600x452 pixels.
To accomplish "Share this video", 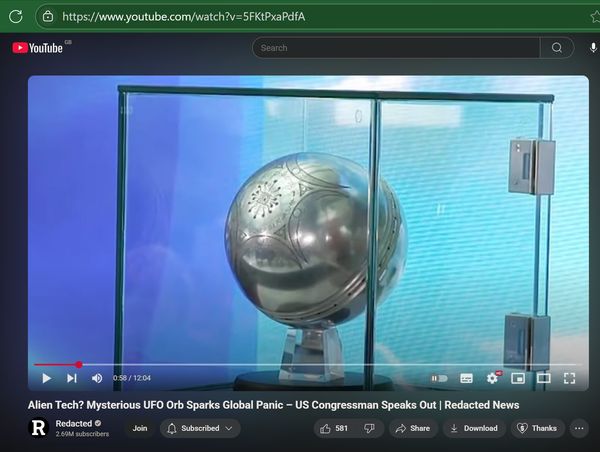I will click(x=411, y=428).
